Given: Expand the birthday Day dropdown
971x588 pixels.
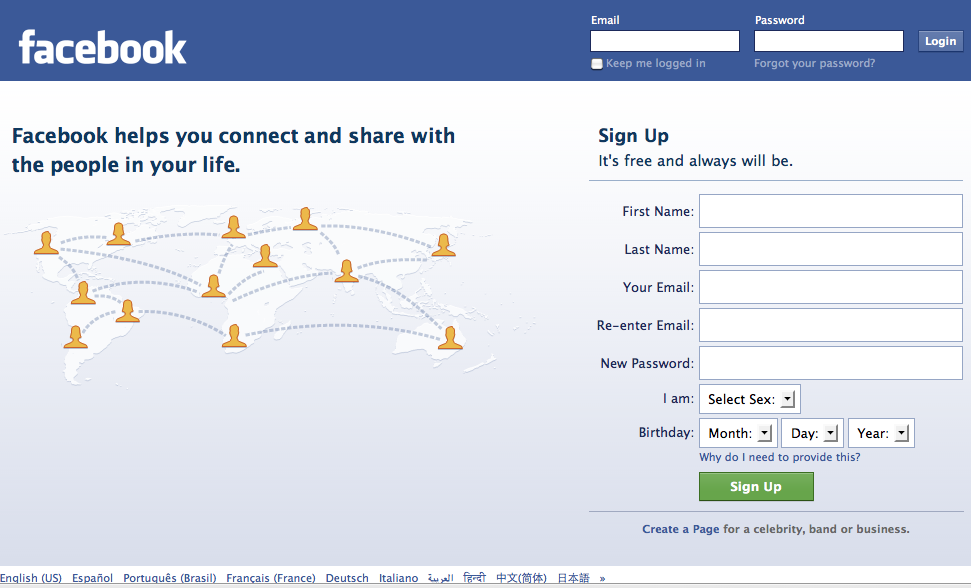Looking at the screenshot, I should pyautogui.click(x=813, y=433).
